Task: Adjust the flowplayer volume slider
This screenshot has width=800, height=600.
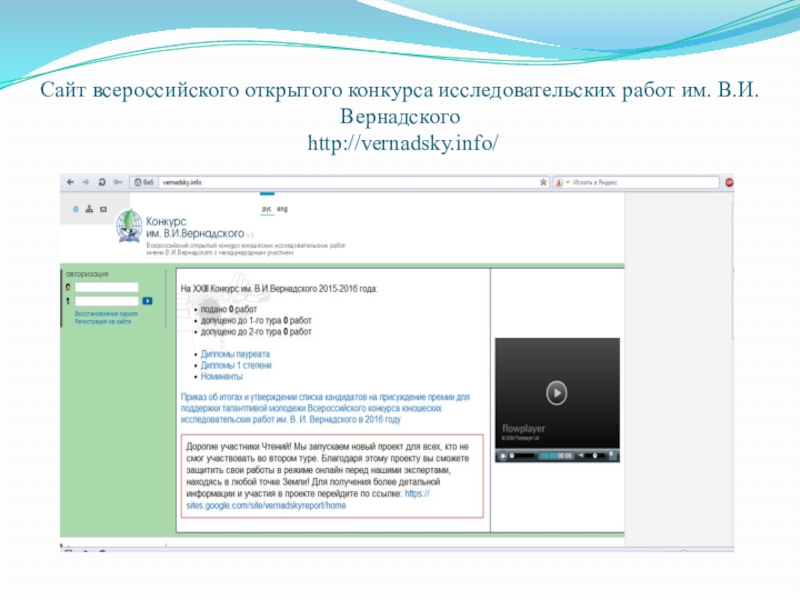Action: 595,456
